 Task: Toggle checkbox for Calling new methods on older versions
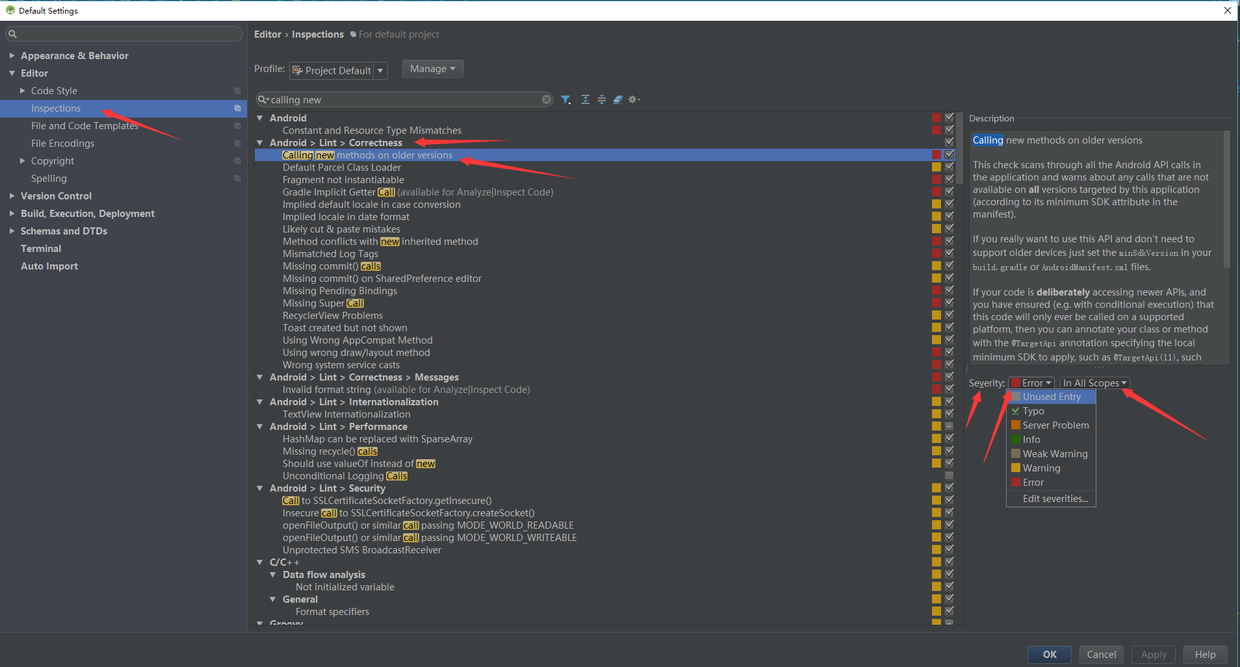pos(949,155)
